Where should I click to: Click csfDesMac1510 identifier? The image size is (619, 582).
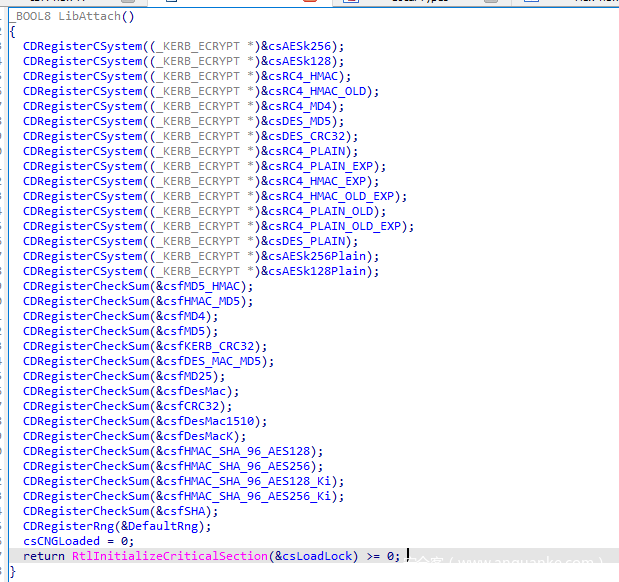point(209,421)
